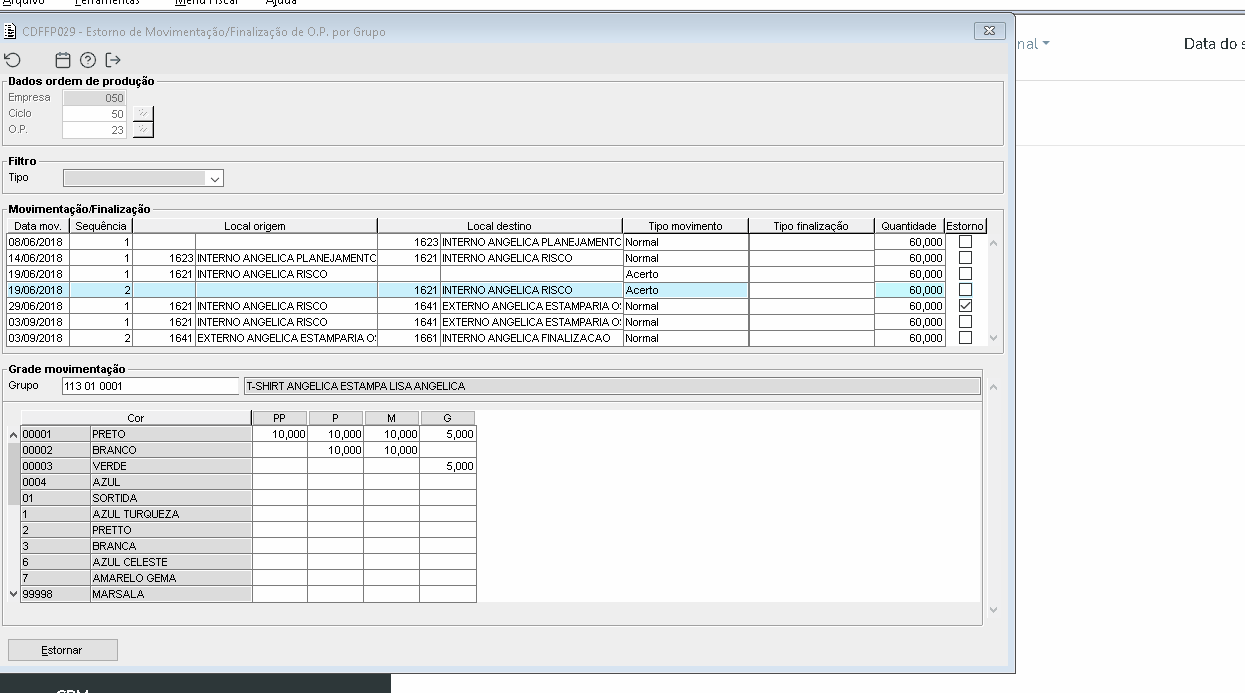Check Estorno for 03/09/2018 sequence 1 row
The height and width of the screenshot is (693, 1245).
click(965, 322)
